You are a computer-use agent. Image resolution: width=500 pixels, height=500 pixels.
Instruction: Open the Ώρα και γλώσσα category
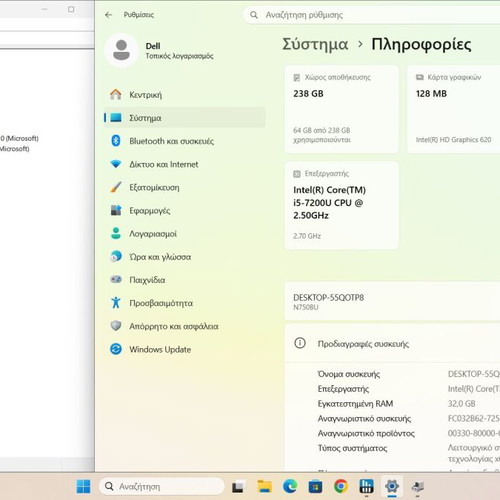click(185, 257)
